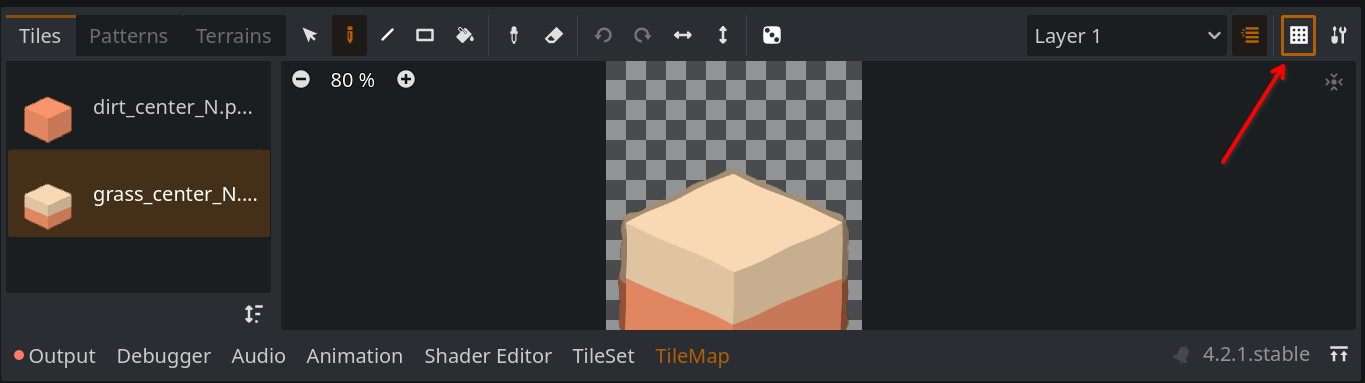
Task: Activate the tile Picker eyedropper
Action: click(x=514, y=35)
